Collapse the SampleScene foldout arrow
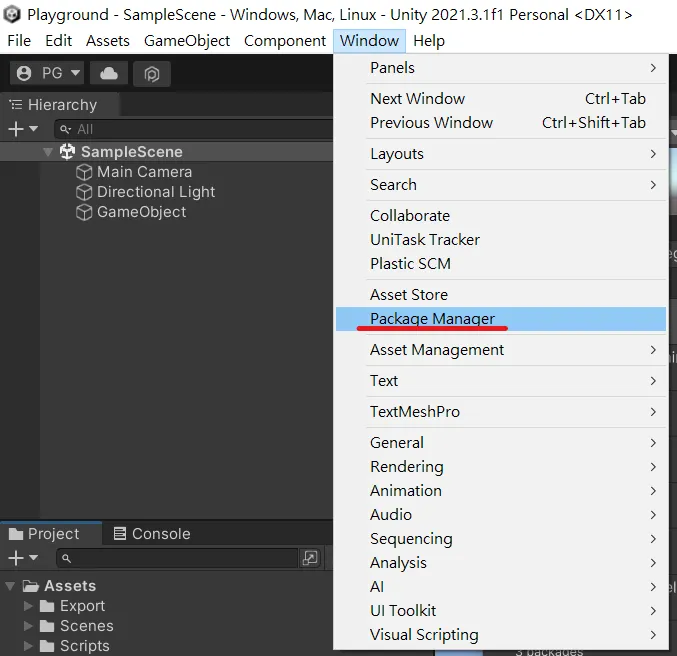 click(48, 152)
